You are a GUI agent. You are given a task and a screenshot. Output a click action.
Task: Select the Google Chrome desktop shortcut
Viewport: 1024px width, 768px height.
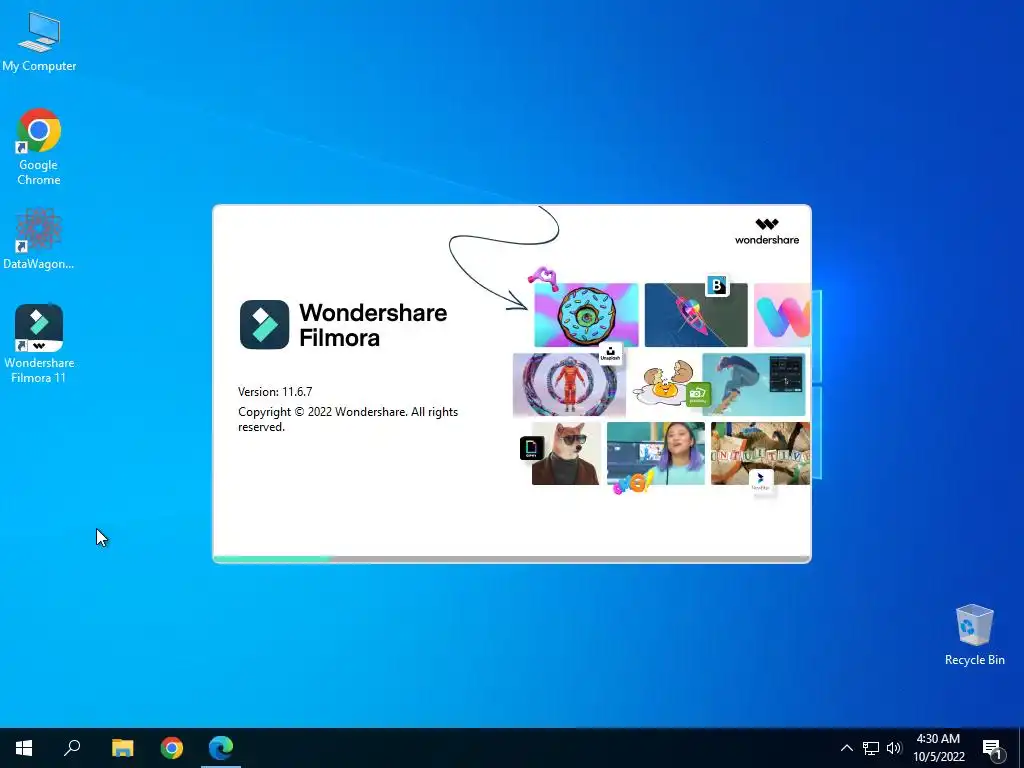click(x=39, y=147)
